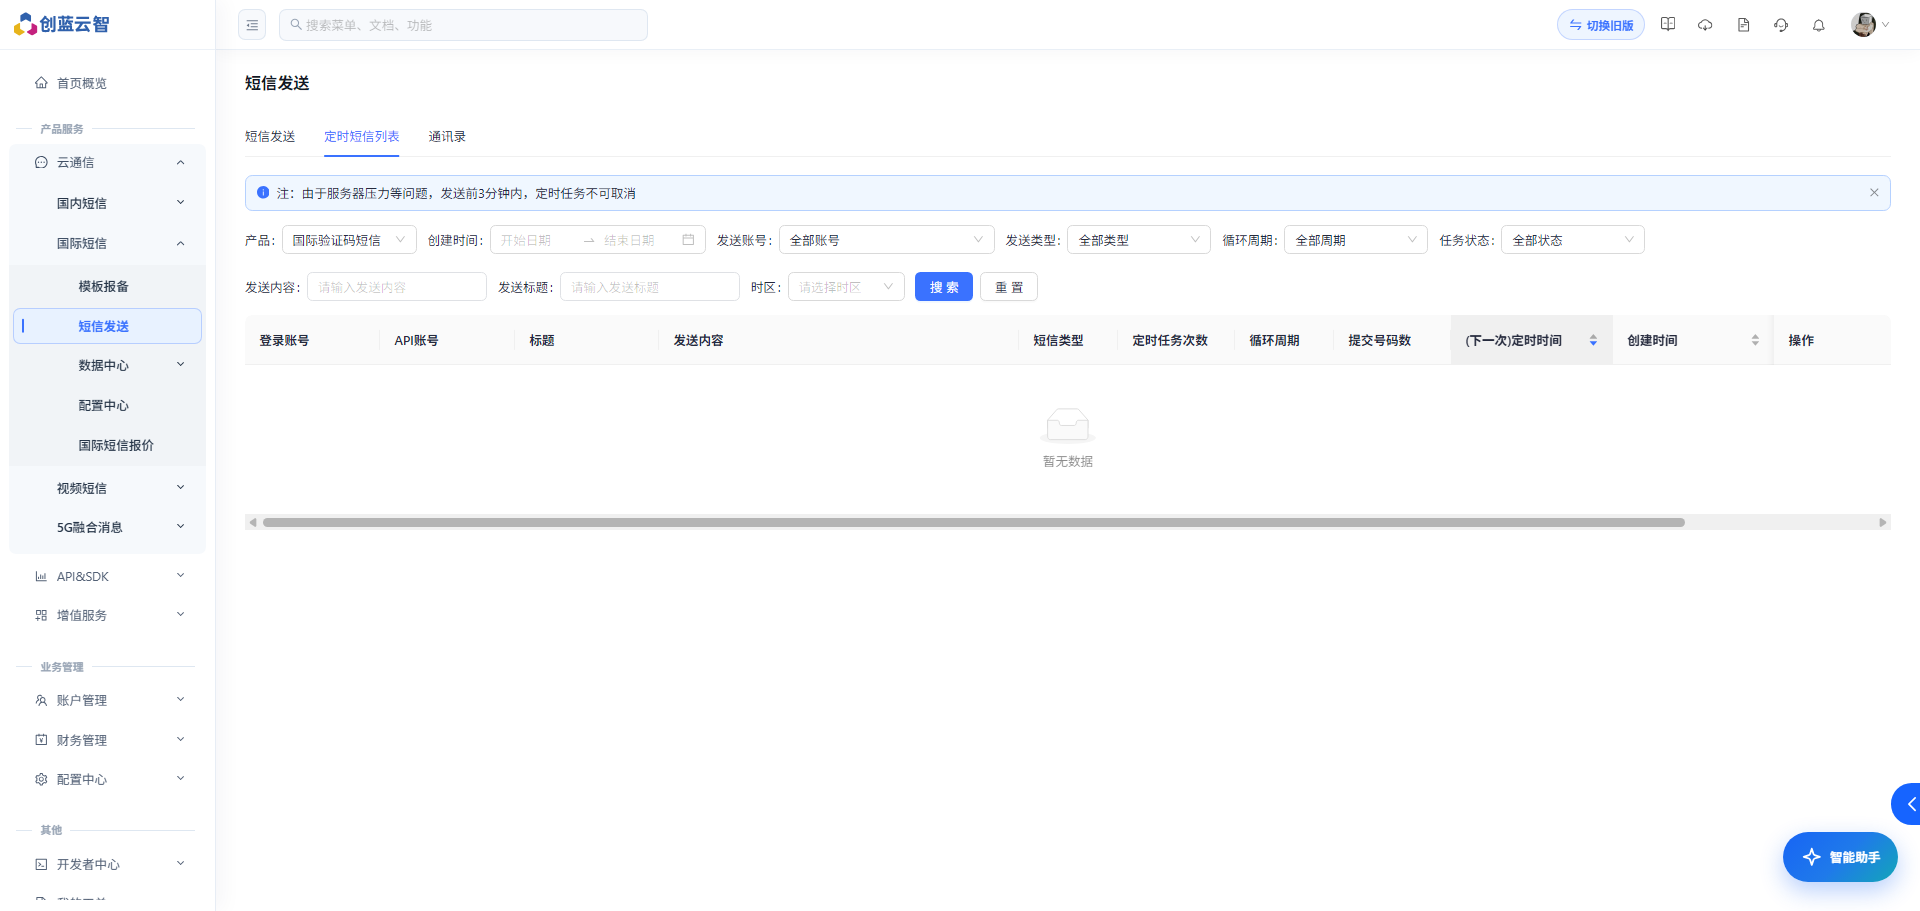
Task: Click the 发送内容 input field
Action: pyautogui.click(x=397, y=287)
